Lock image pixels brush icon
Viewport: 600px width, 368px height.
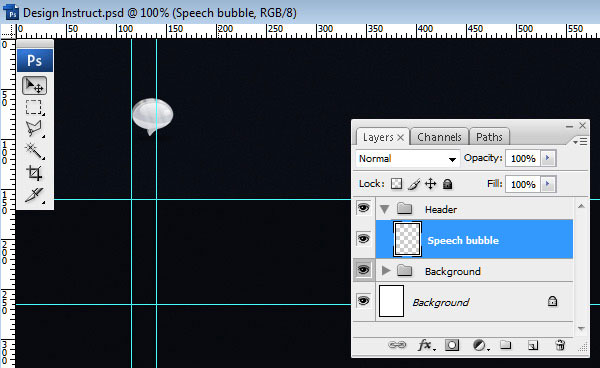point(414,184)
